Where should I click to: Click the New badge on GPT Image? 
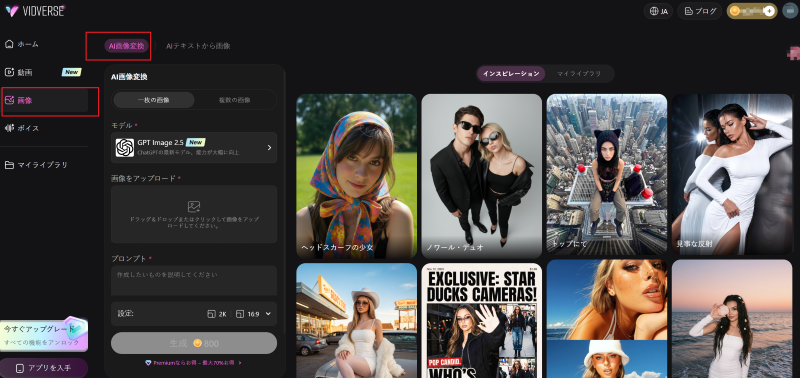196,142
